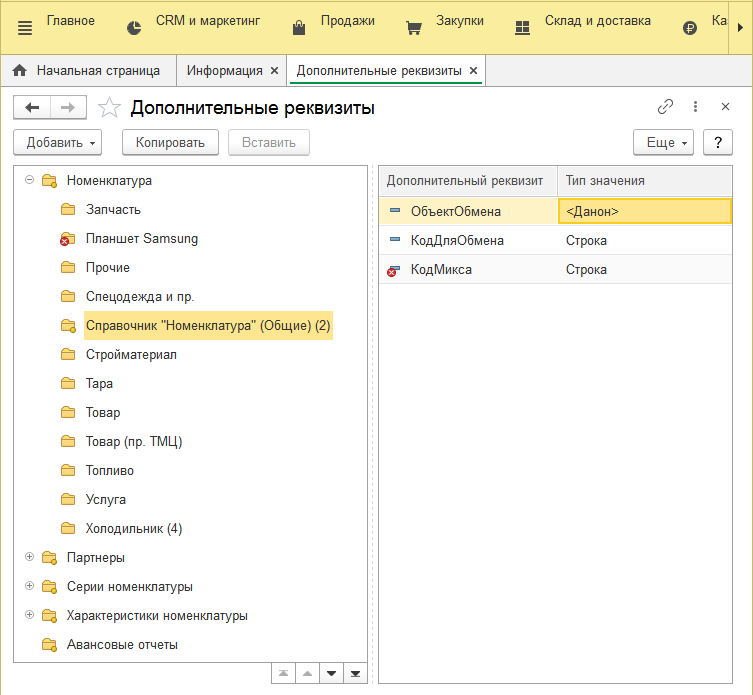The image size is (753, 695).
Task: Close the Дополнительные реквизиты form
Action: pos(725,107)
